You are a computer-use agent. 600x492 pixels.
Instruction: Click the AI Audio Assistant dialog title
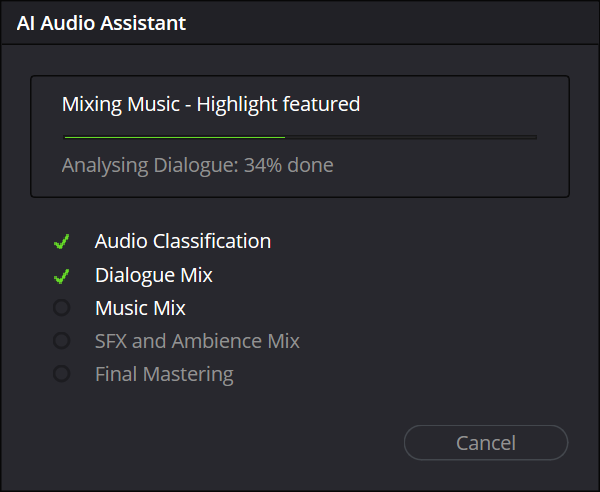(101, 23)
